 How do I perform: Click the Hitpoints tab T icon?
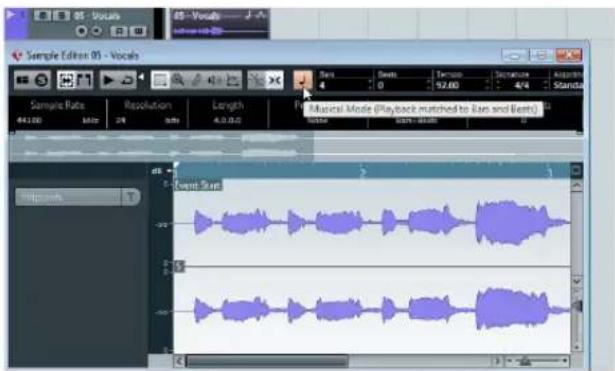(x=131, y=197)
